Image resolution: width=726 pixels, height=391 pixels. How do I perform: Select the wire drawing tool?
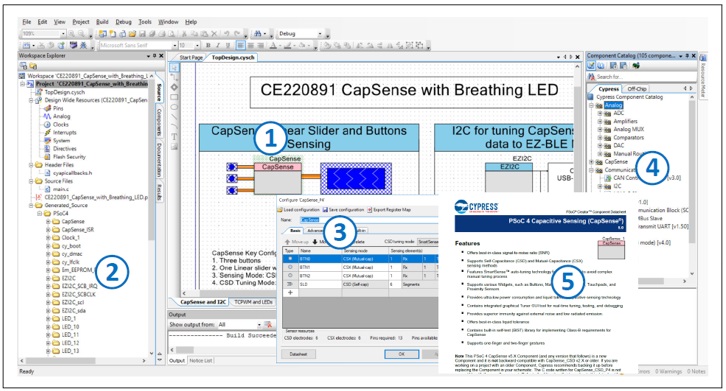[x=174, y=78]
